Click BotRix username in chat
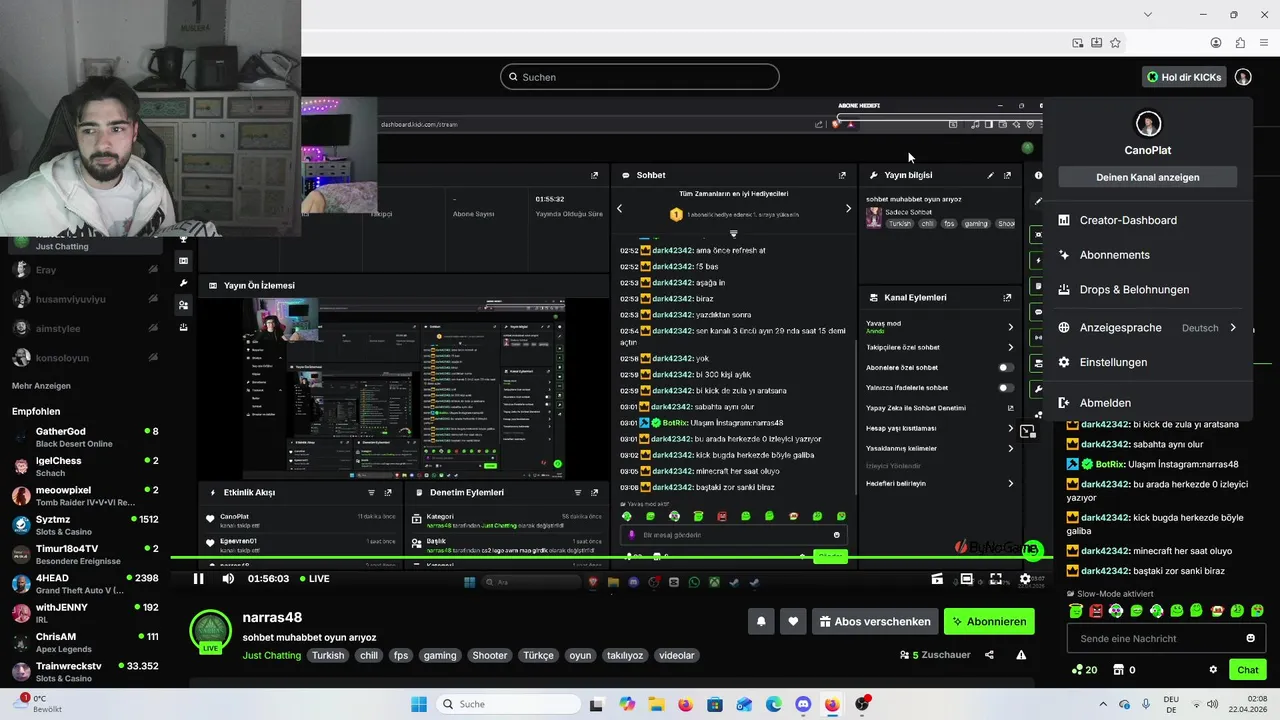 pos(1109,464)
